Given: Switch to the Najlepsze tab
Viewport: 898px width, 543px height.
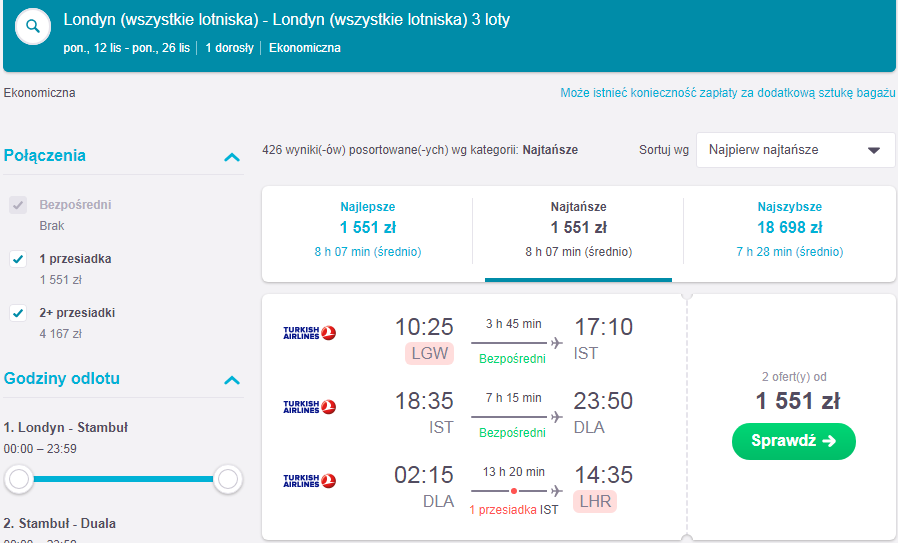Looking at the screenshot, I should click(x=368, y=230).
